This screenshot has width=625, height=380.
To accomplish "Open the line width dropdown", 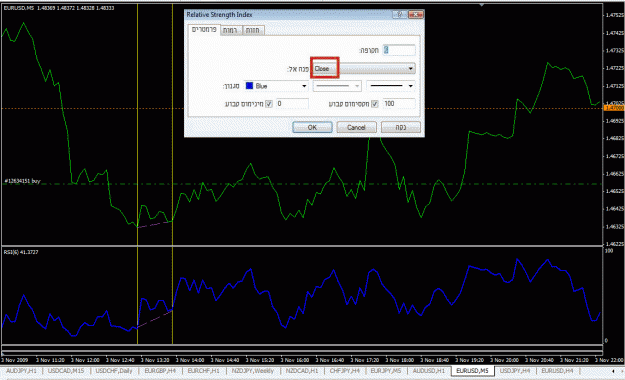I will click(391, 86).
